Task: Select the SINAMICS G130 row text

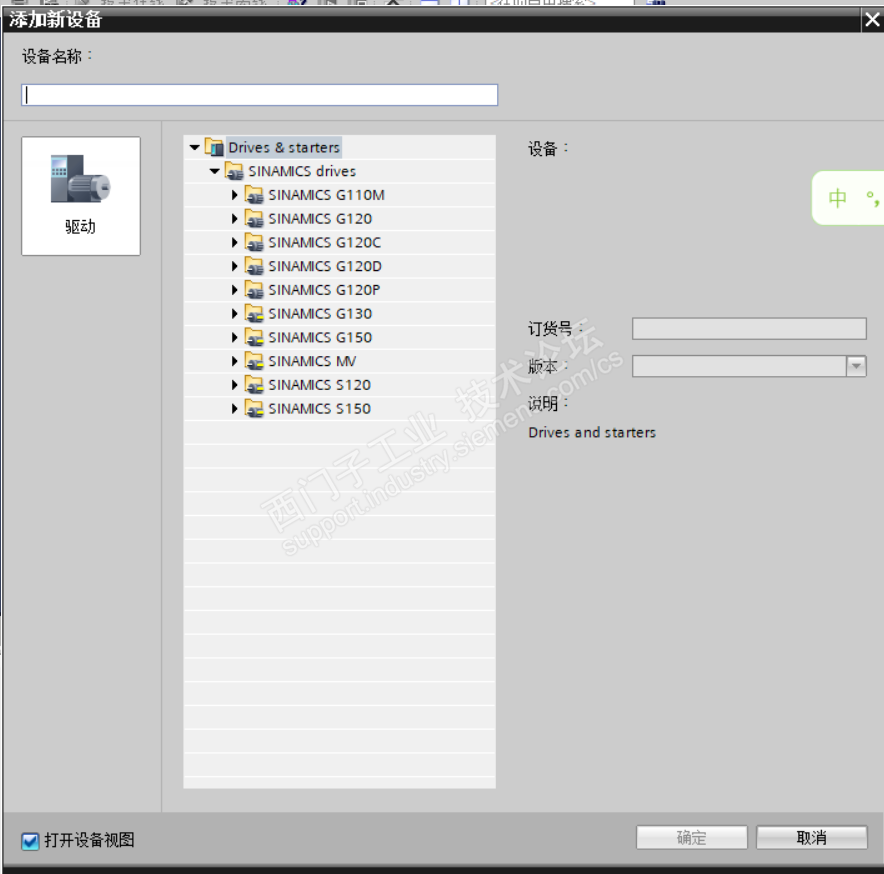Action: [x=320, y=314]
